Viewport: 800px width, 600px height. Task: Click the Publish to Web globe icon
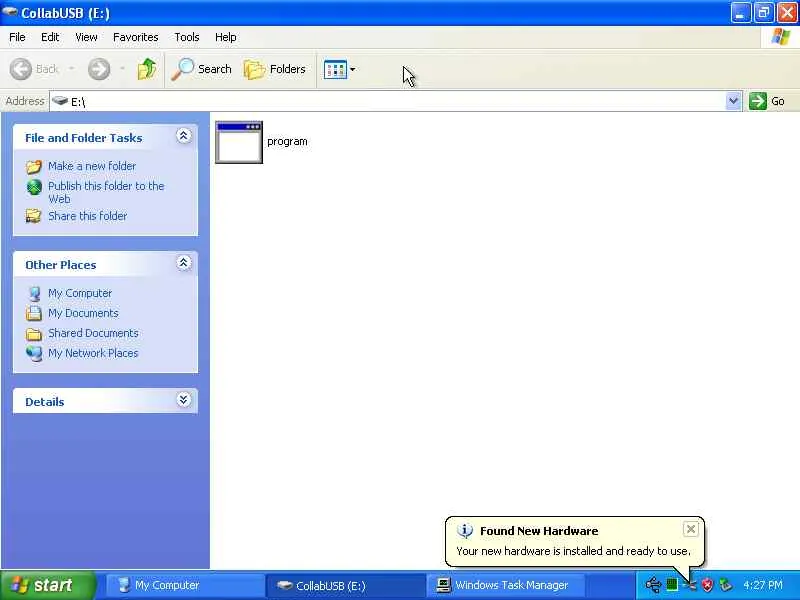pyautogui.click(x=34, y=187)
